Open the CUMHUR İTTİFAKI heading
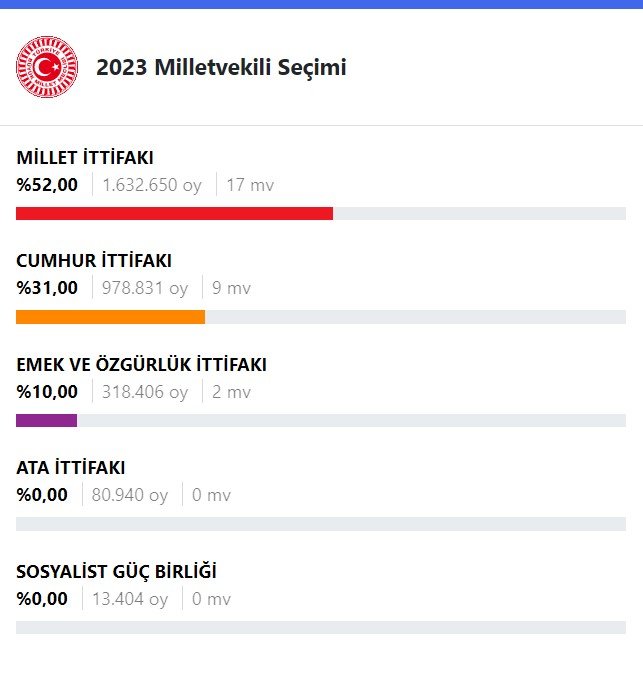Image resolution: width=643 pixels, height=675 pixels. (x=94, y=260)
